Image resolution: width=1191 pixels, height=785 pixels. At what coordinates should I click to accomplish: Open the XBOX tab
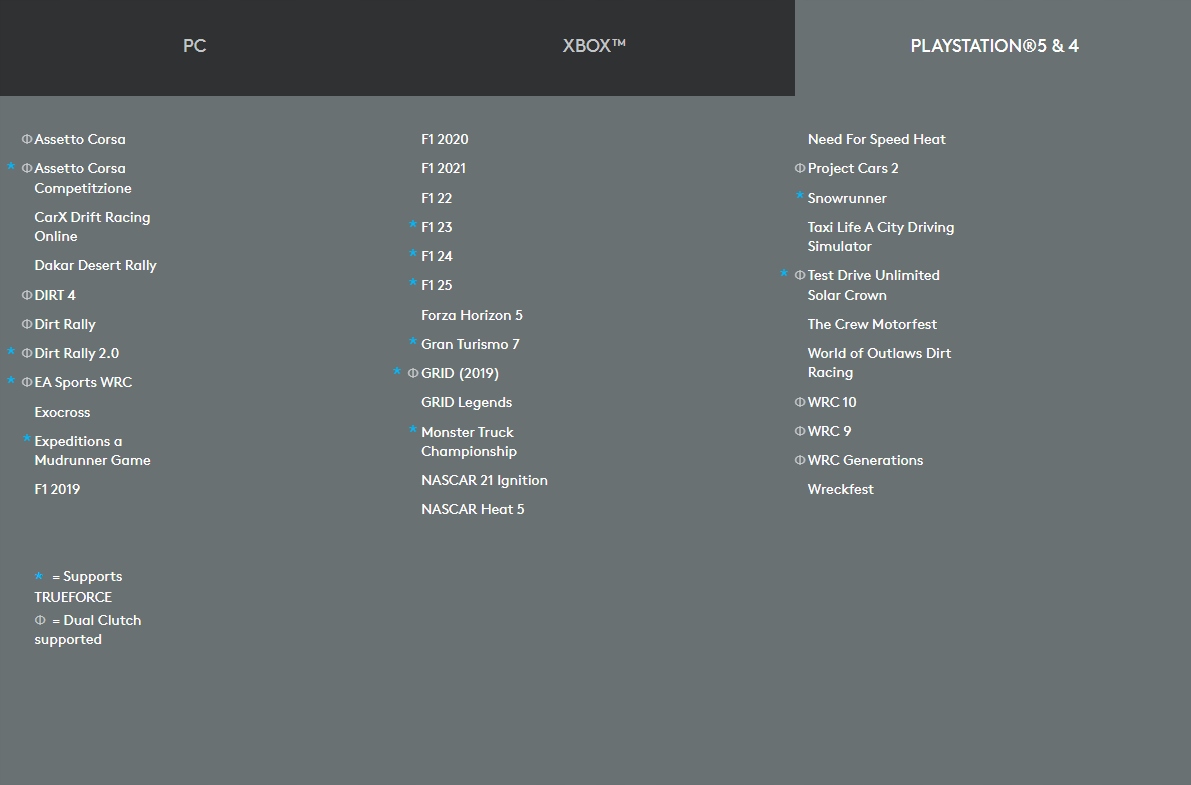coord(594,46)
